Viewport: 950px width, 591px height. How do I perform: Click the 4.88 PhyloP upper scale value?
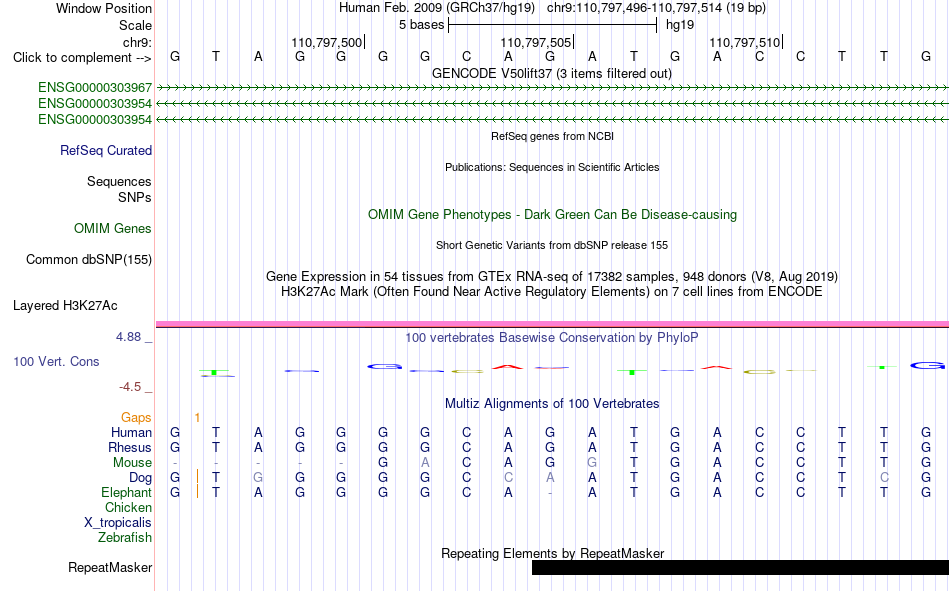pos(128,336)
